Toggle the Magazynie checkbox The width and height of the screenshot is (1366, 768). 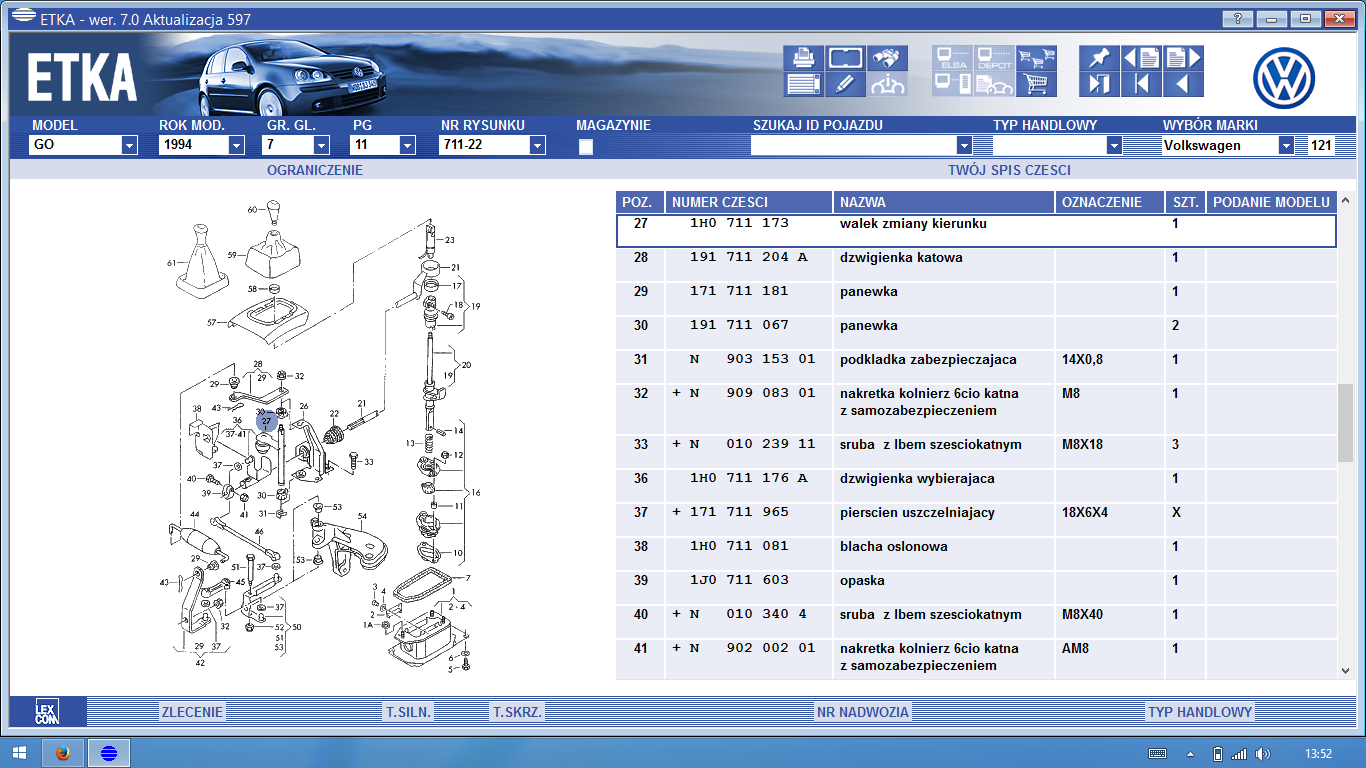point(586,147)
